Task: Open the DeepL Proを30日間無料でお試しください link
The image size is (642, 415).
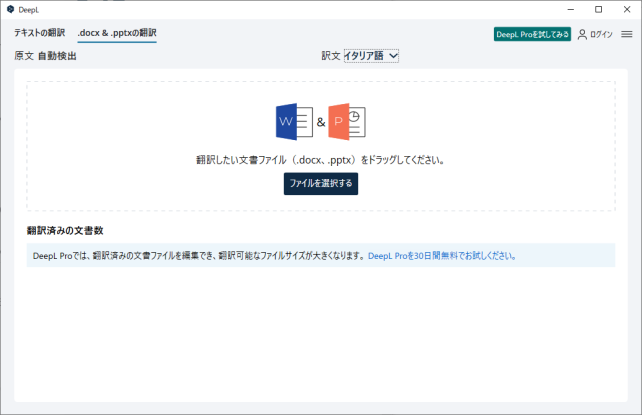Action: [442, 256]
